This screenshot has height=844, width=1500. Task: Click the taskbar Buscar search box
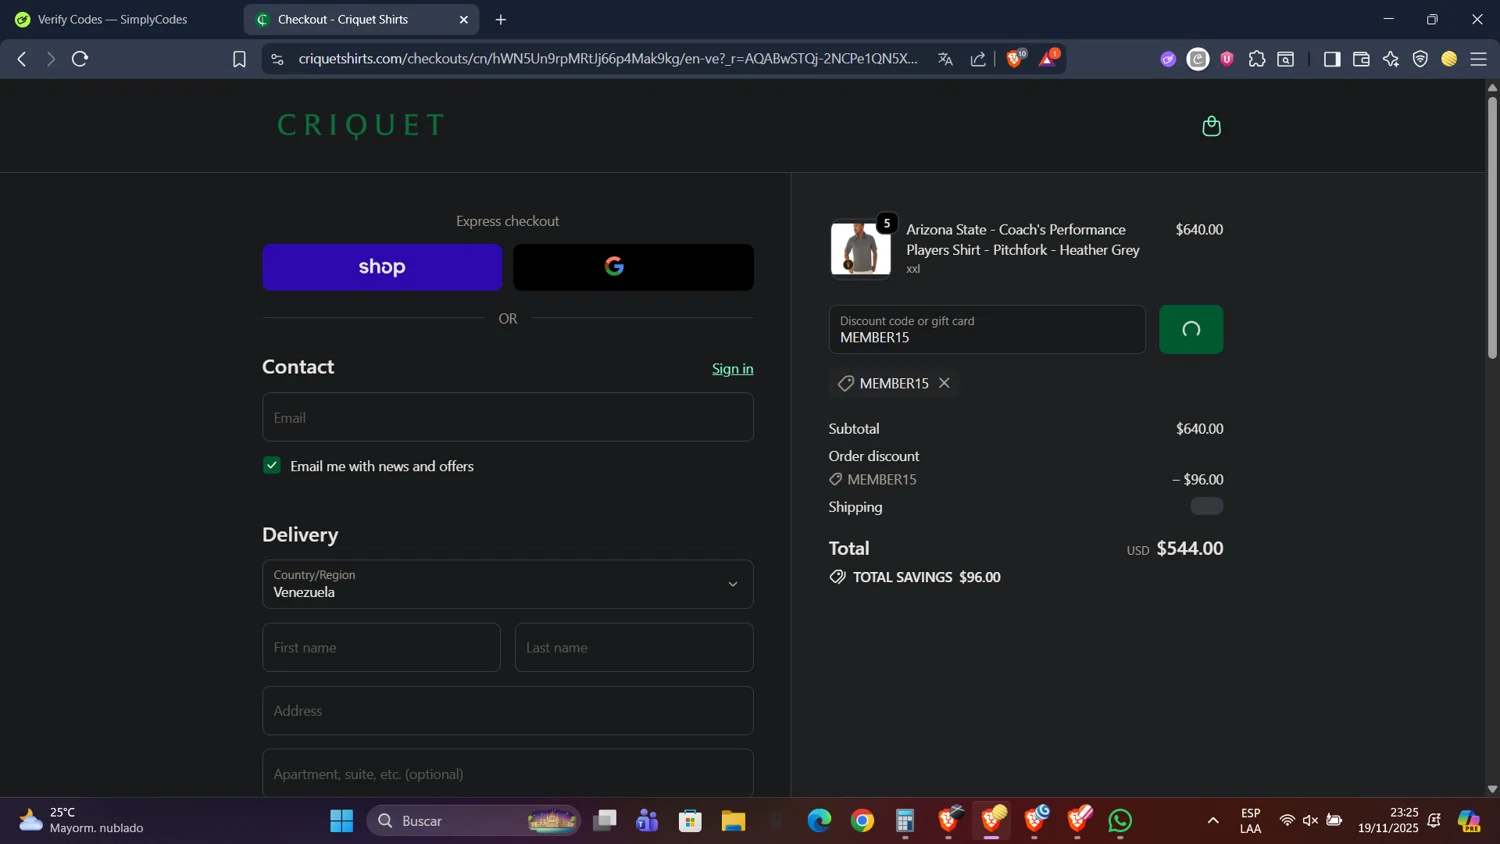[x=473, y=821]
